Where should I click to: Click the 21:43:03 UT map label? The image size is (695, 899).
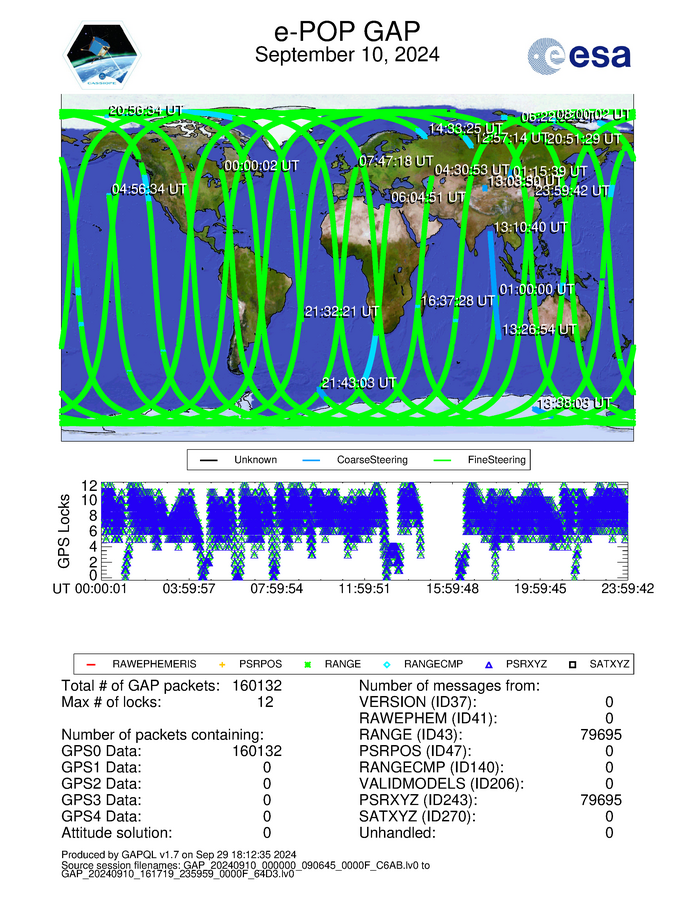[359, 383]
